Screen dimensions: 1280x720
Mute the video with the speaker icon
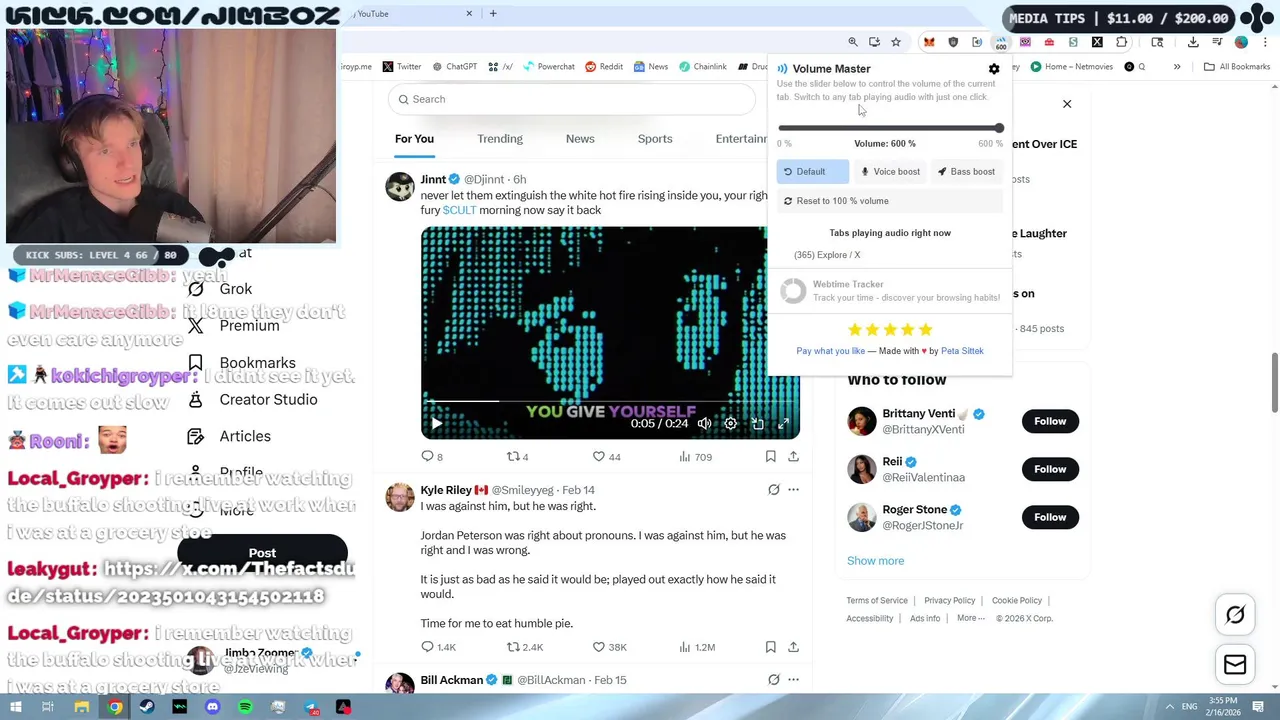coord(705,424)
